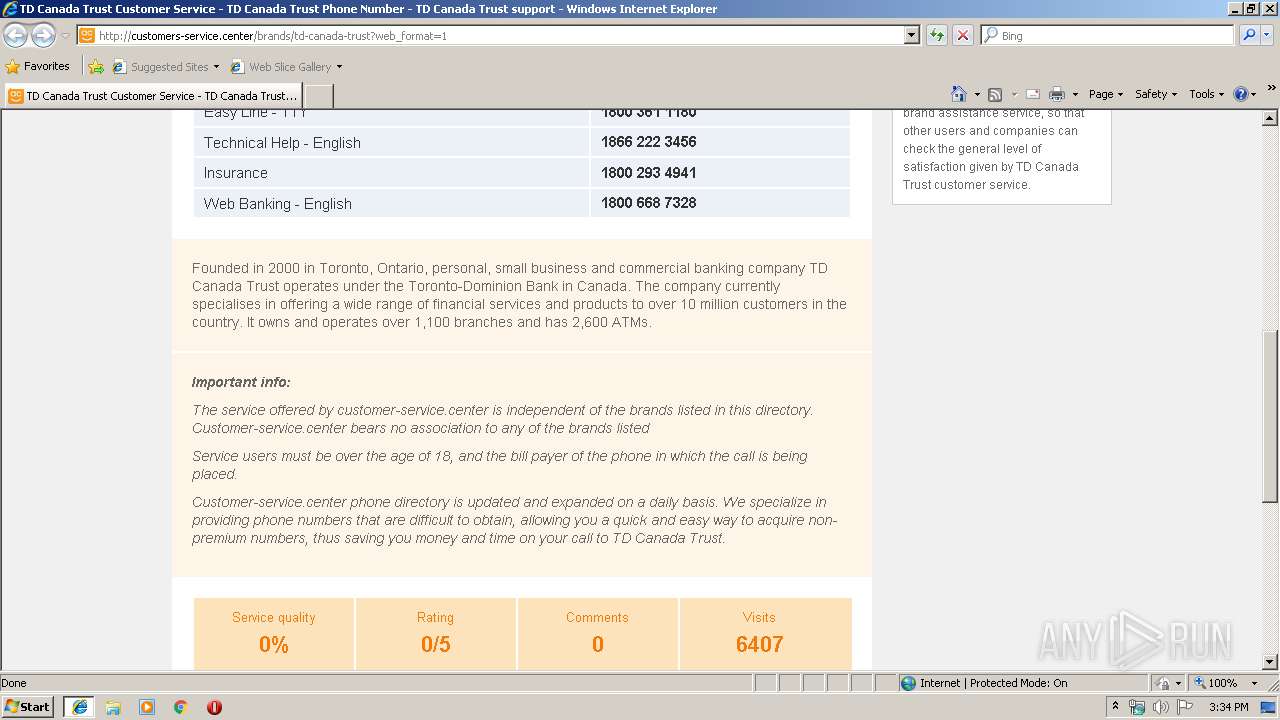Click the Home icon in command bar
Image resolution: width=1280 pixels, height=720 pixels.
pos(959,94)
